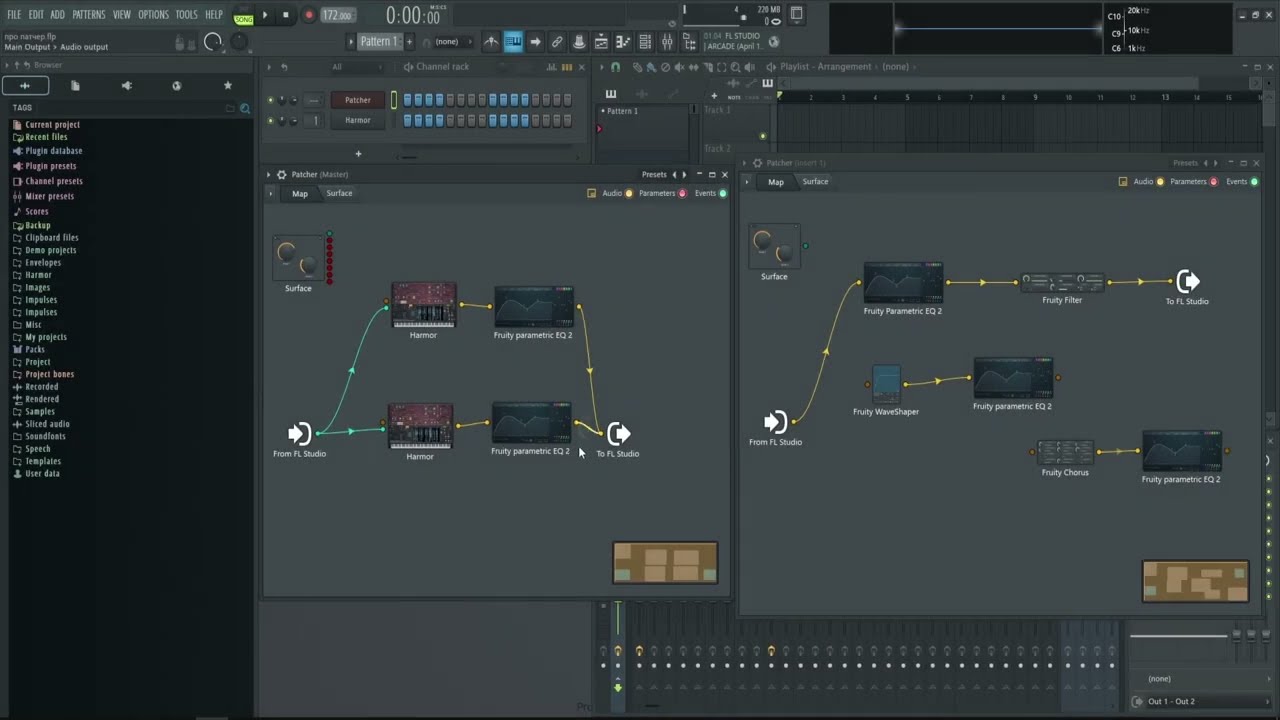This screenshot has height=720, width=1280.
Task: Select the Patcher channel button
Action: pyautogui.click(x=358, y=100)
